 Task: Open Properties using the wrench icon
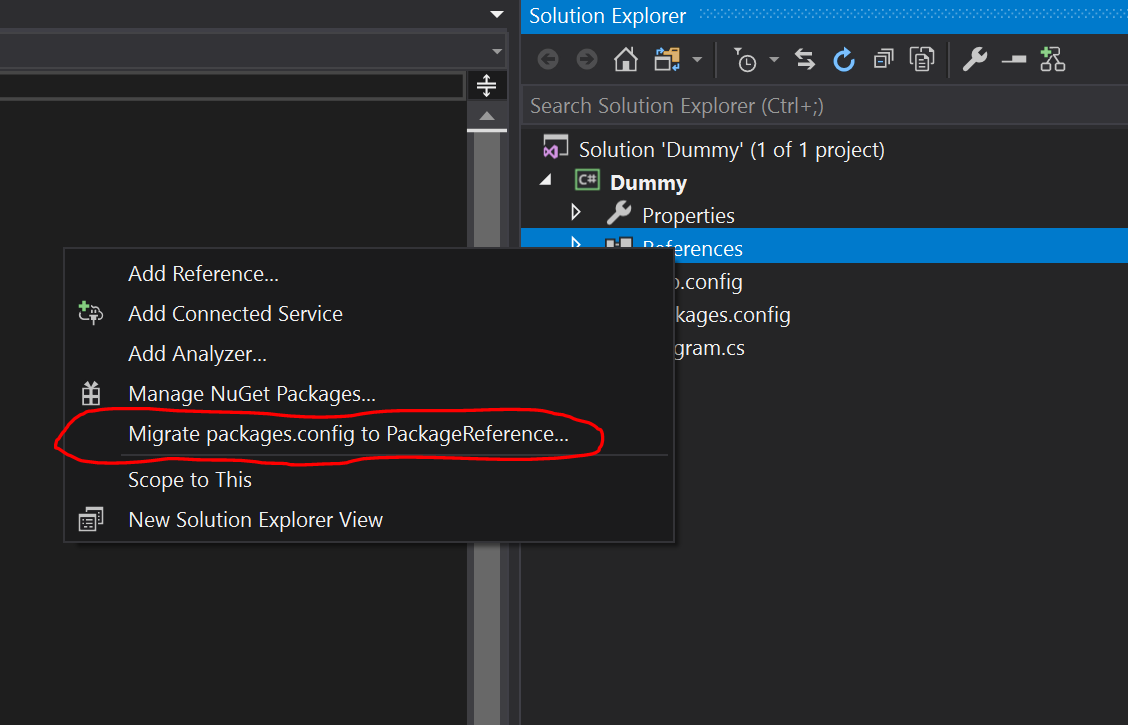point(973,59)
